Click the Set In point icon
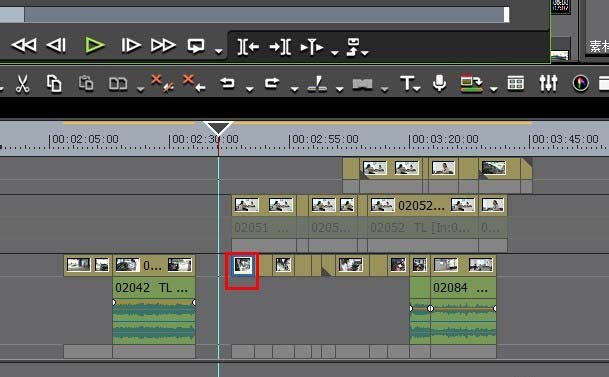This screenshot has width=609, height=377. pyautogui.click(x=248, y=47)
